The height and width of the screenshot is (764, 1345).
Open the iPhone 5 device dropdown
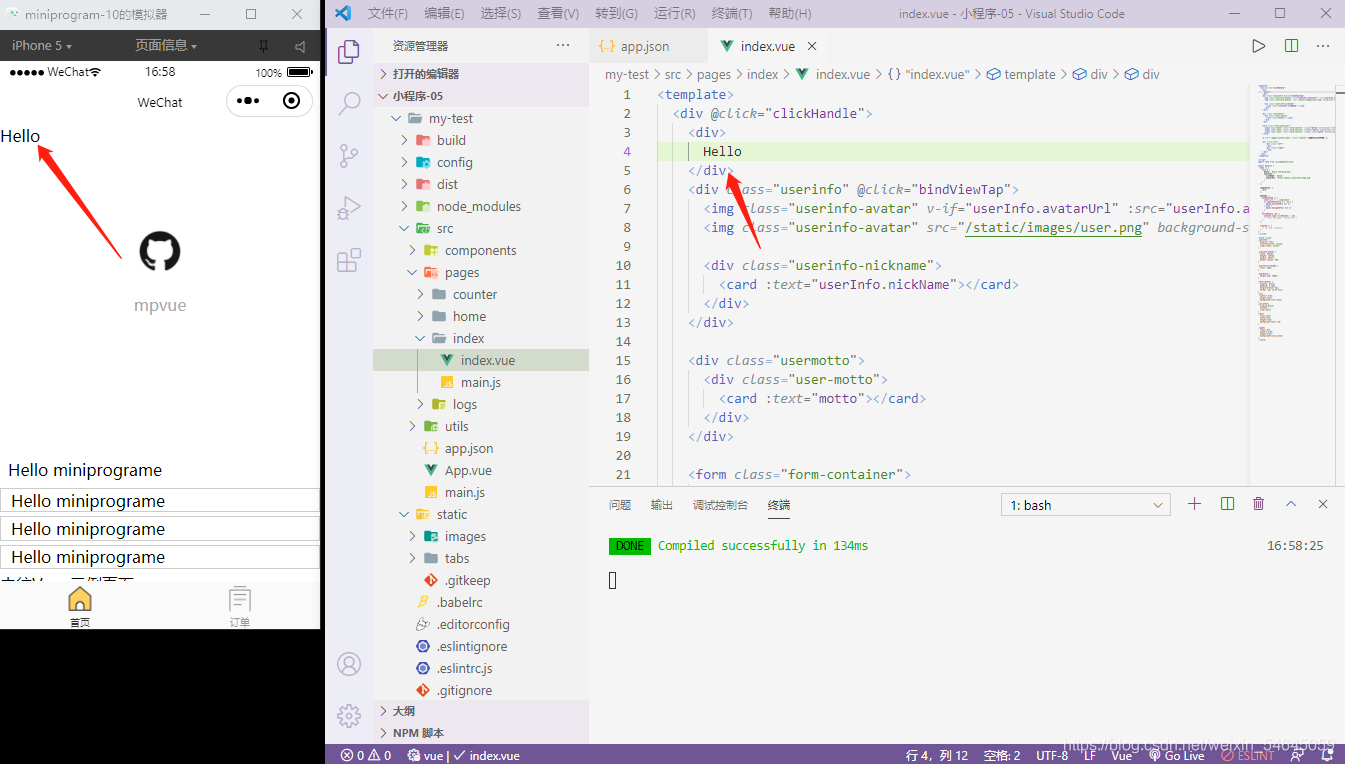click(x=41, y=46)
